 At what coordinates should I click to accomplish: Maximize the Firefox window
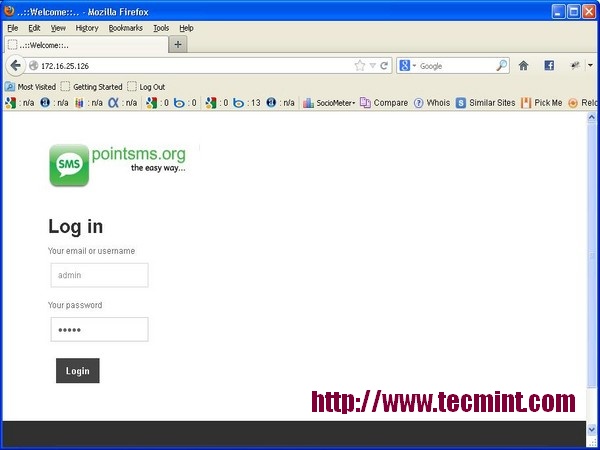(574, 12)
